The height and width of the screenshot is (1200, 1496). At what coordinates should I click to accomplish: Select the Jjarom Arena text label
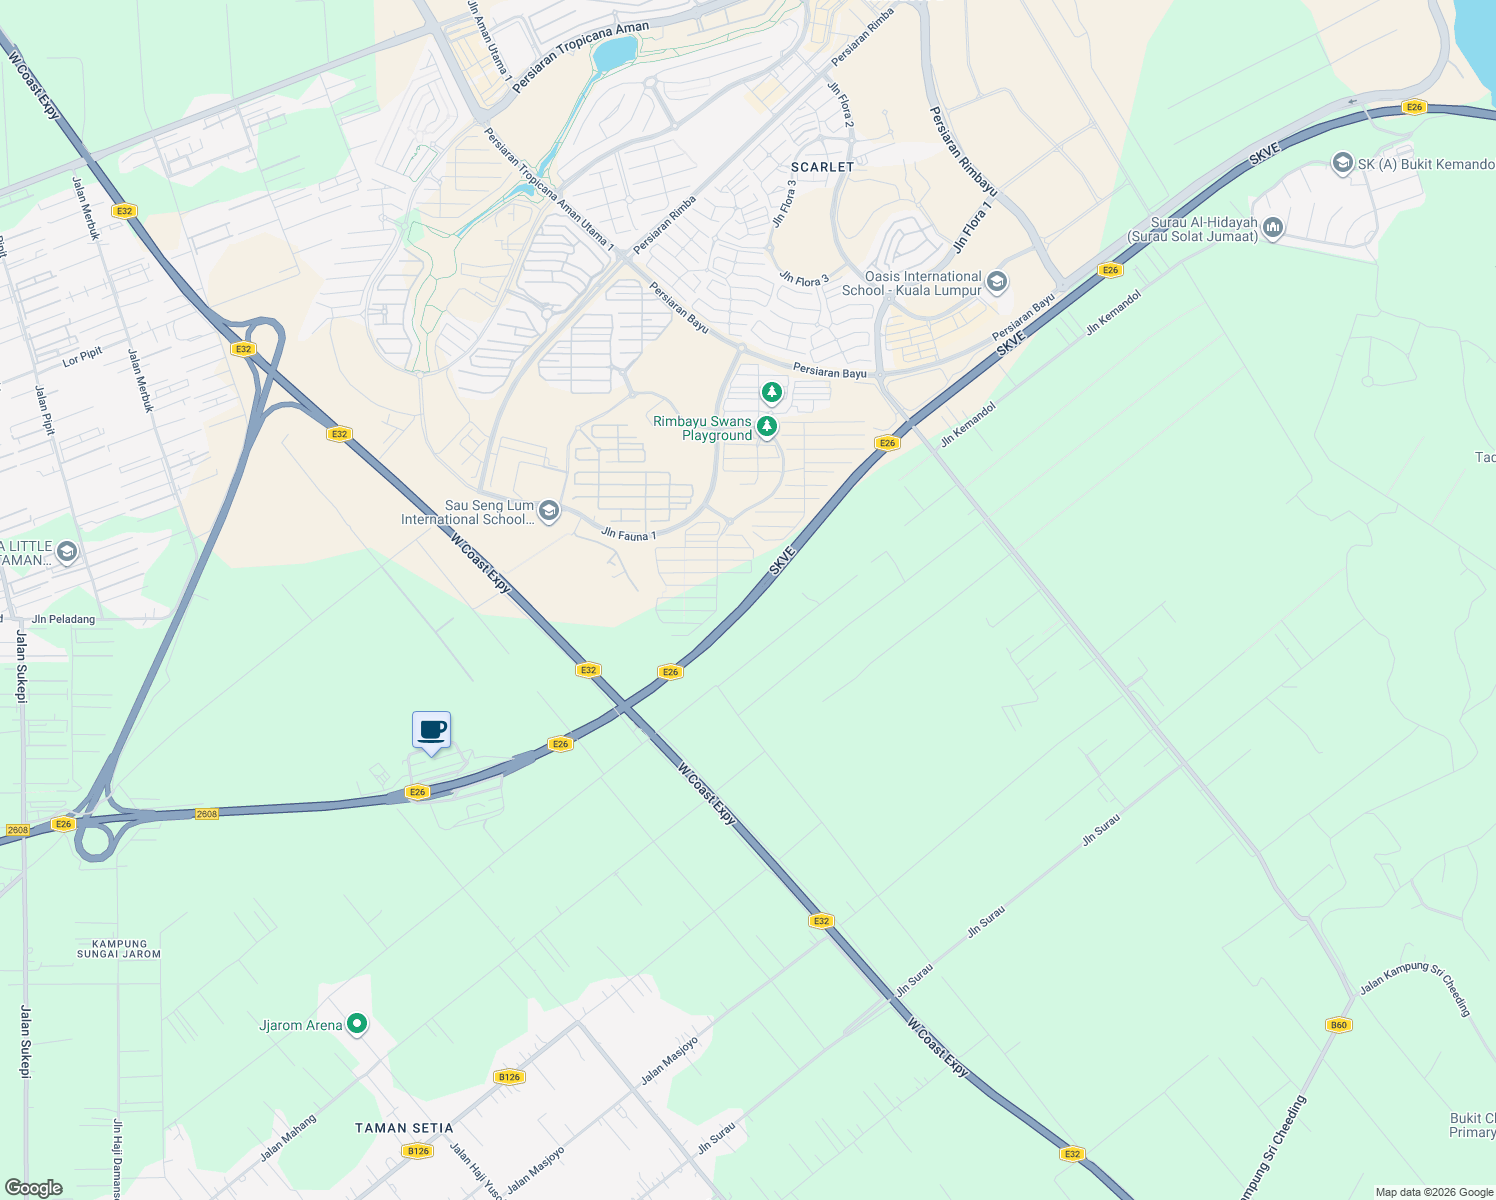point(301,1025)
